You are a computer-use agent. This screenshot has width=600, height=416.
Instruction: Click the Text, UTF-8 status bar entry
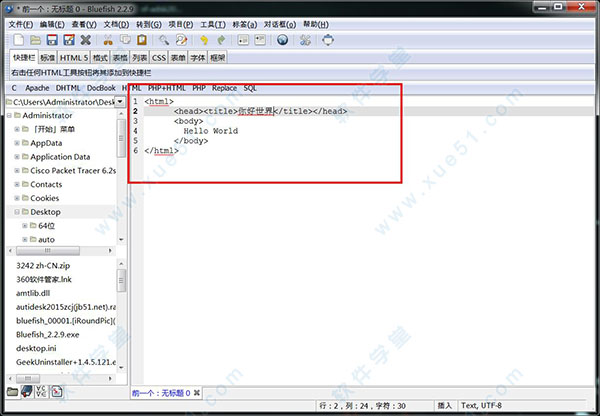(481, 405)
